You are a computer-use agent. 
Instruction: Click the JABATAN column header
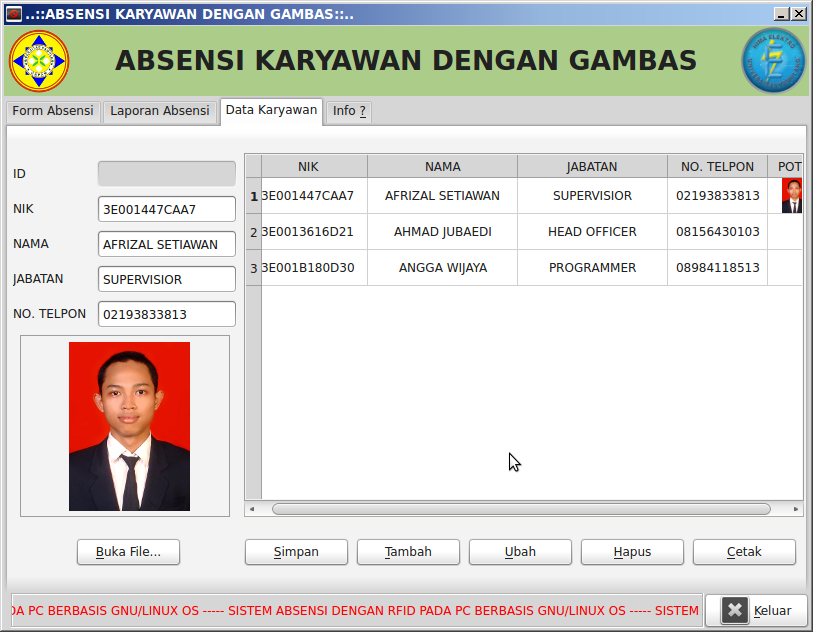click(592, 166)
